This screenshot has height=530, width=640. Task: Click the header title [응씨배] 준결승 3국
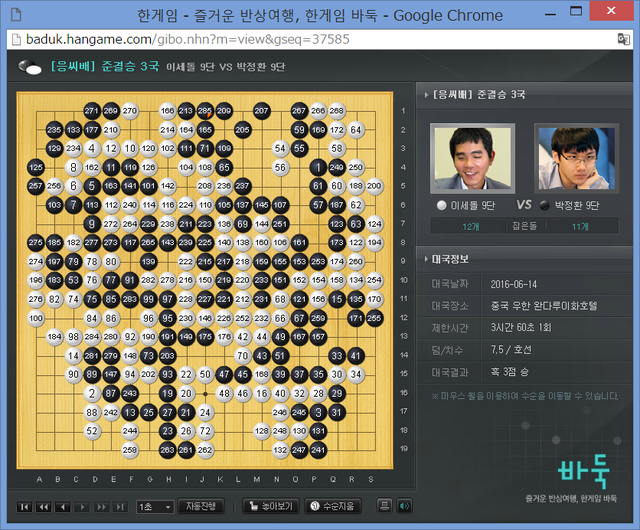point(105,66)
